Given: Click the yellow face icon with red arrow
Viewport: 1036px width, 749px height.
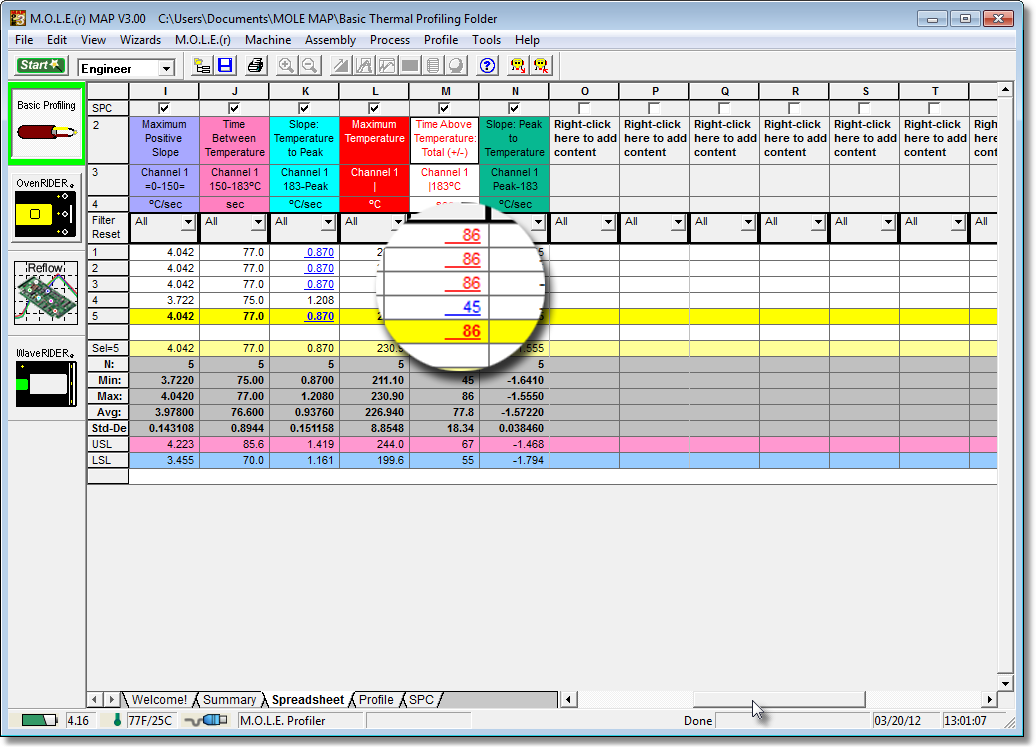Looking at the screenshot, I should pyautogui.click(x=518, y=65).
